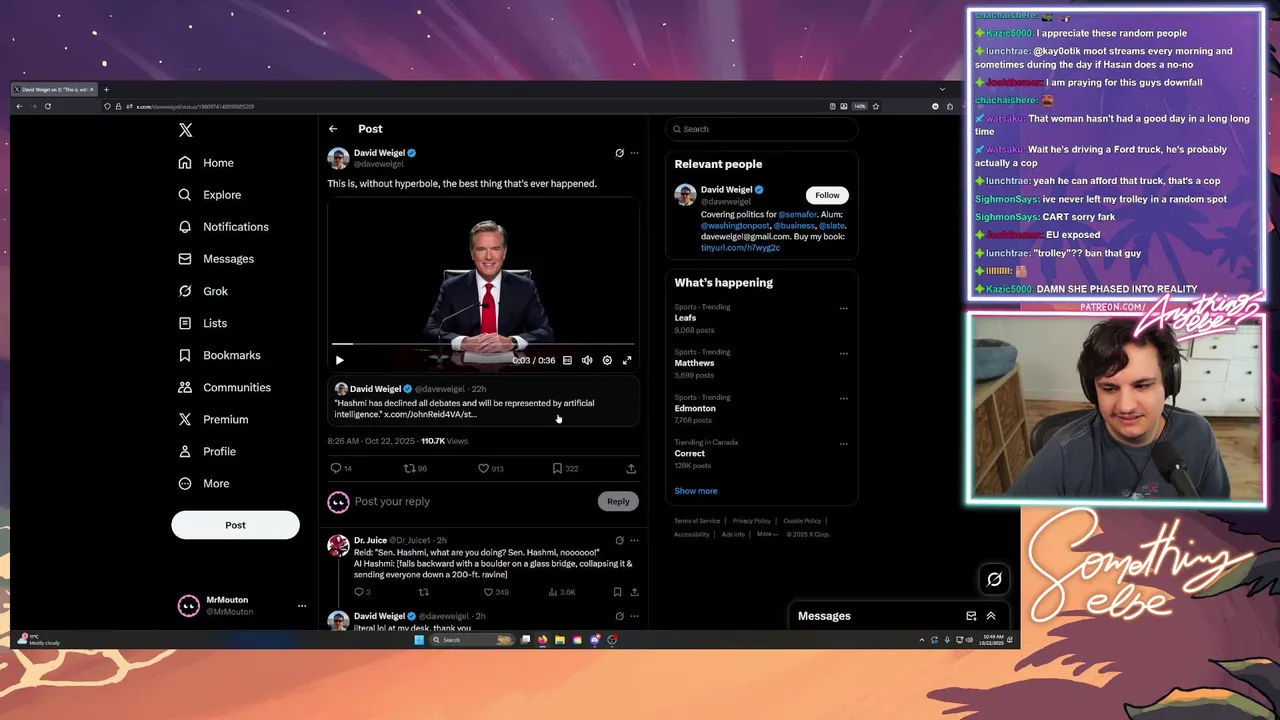
Task: Open Windows Start menu
Action: [x=419, y=640]
